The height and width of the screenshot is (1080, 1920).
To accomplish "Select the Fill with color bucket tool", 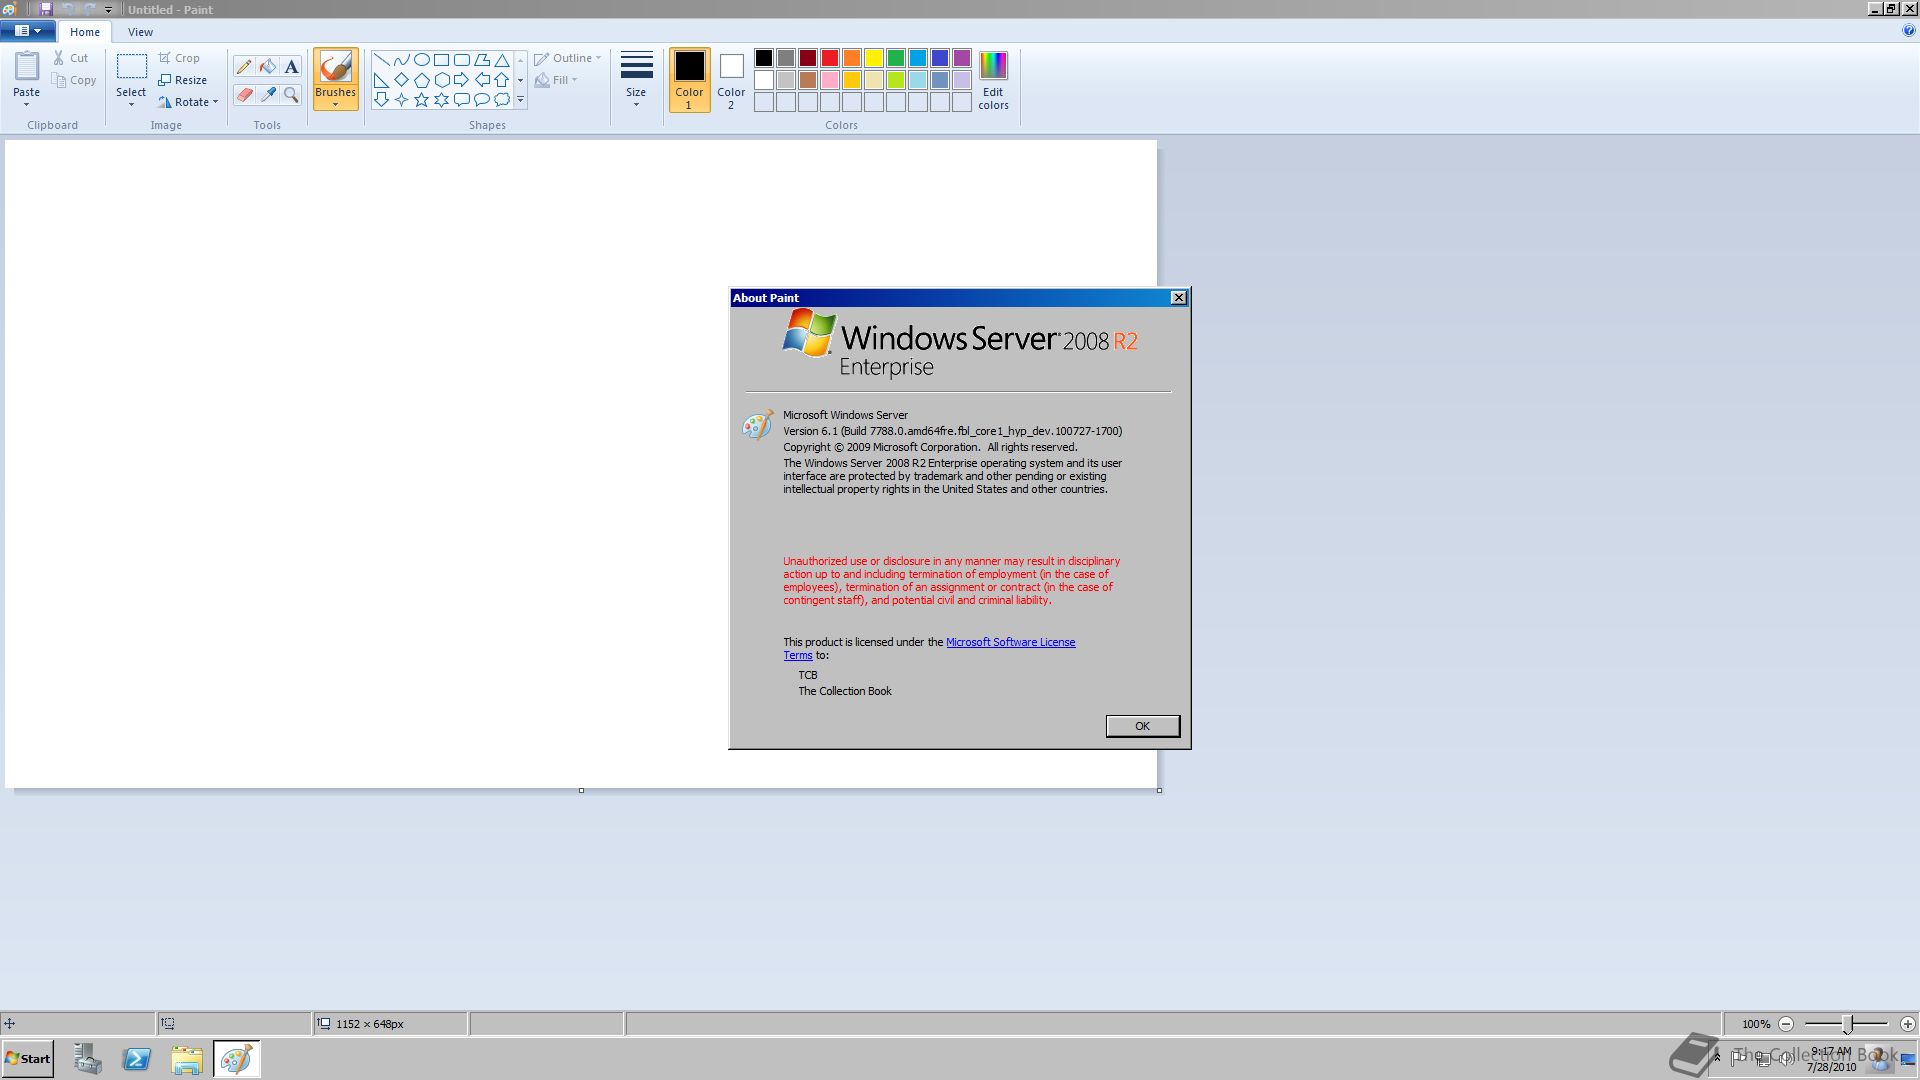I will click(x=268, y=67).
